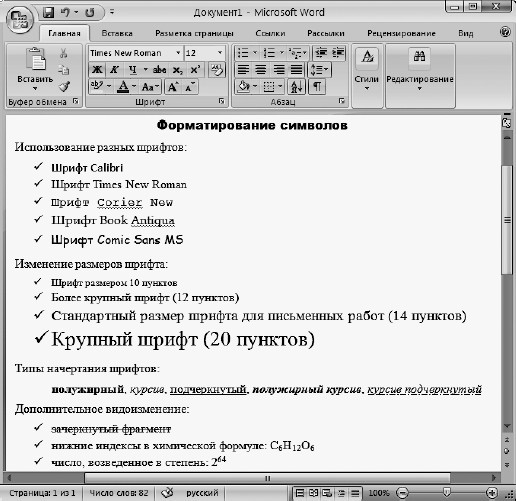The width and height of the screenshot is (516, 501).
Task: Activate the Format Painter brush
Action: pos(64,87)
